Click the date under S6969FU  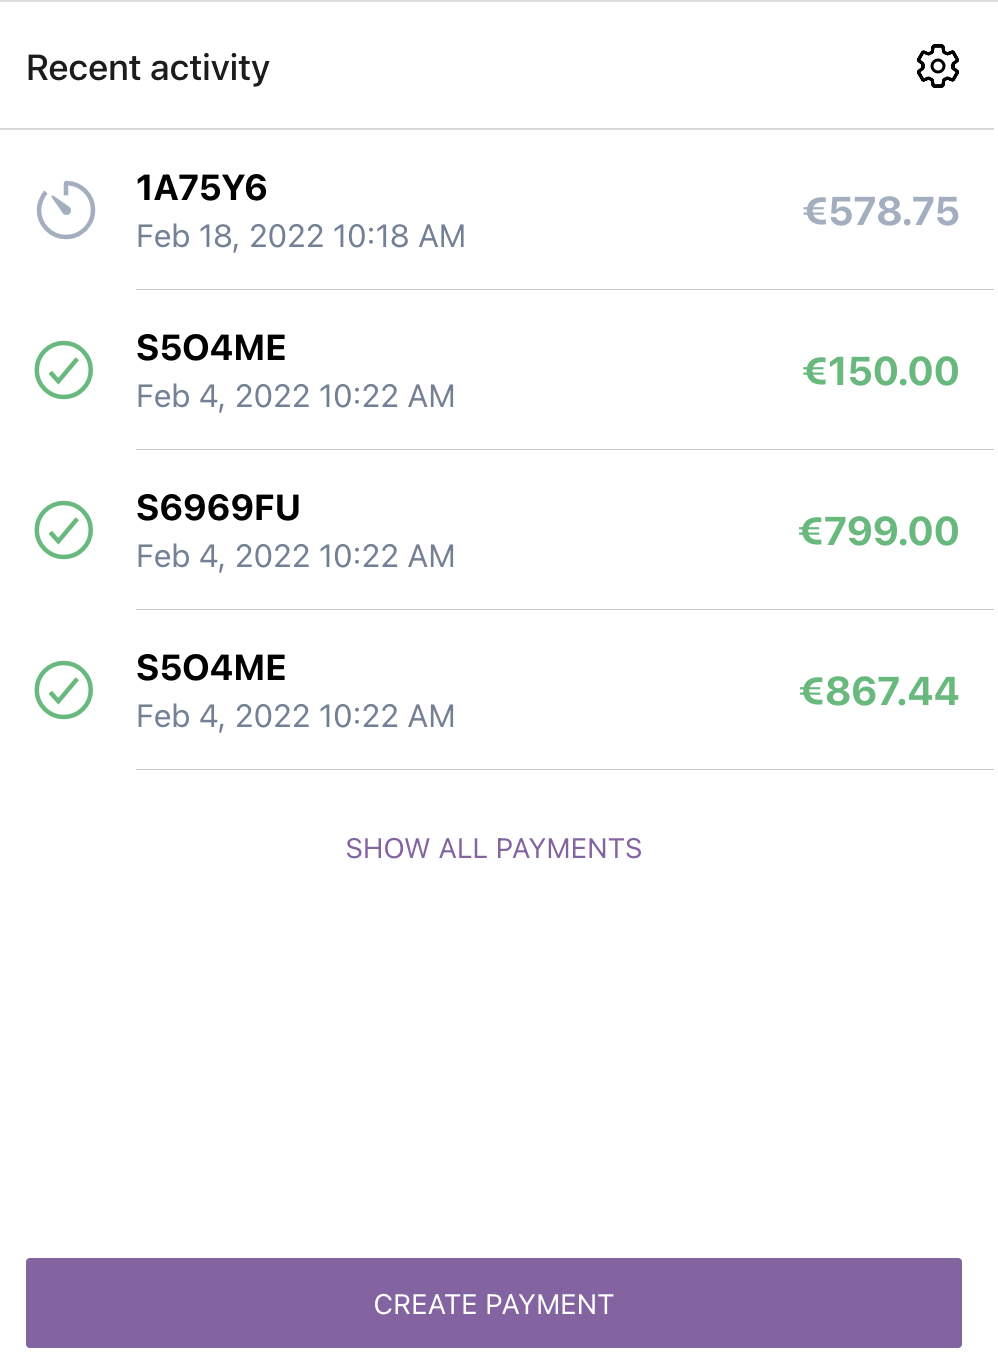[296, 556]
